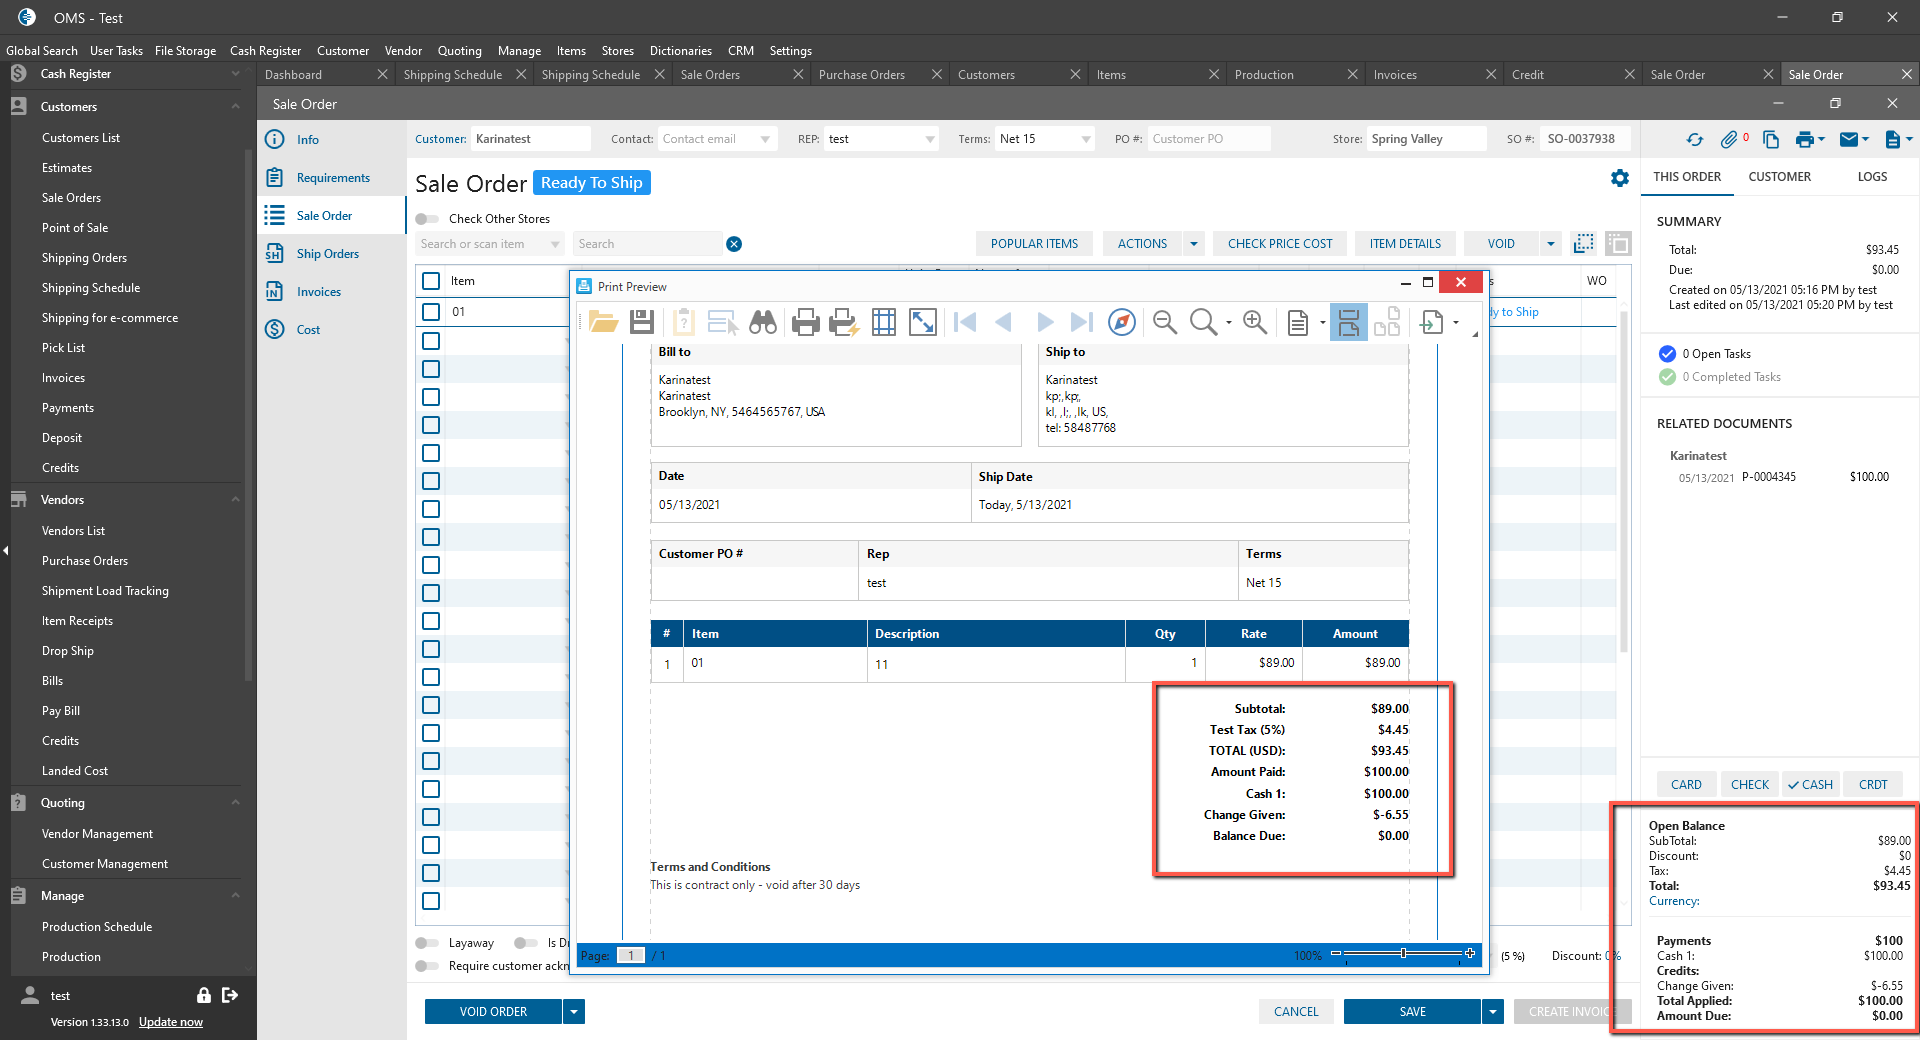Expand the REP dropdown
1920x1040 pixels.
930,139
